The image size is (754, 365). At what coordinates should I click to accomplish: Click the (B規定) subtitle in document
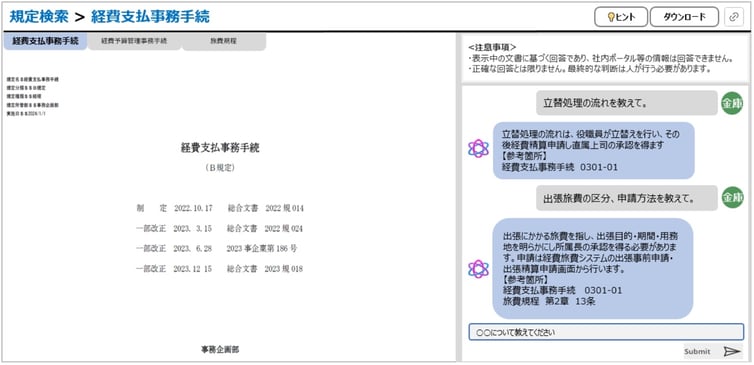[220, 168]
